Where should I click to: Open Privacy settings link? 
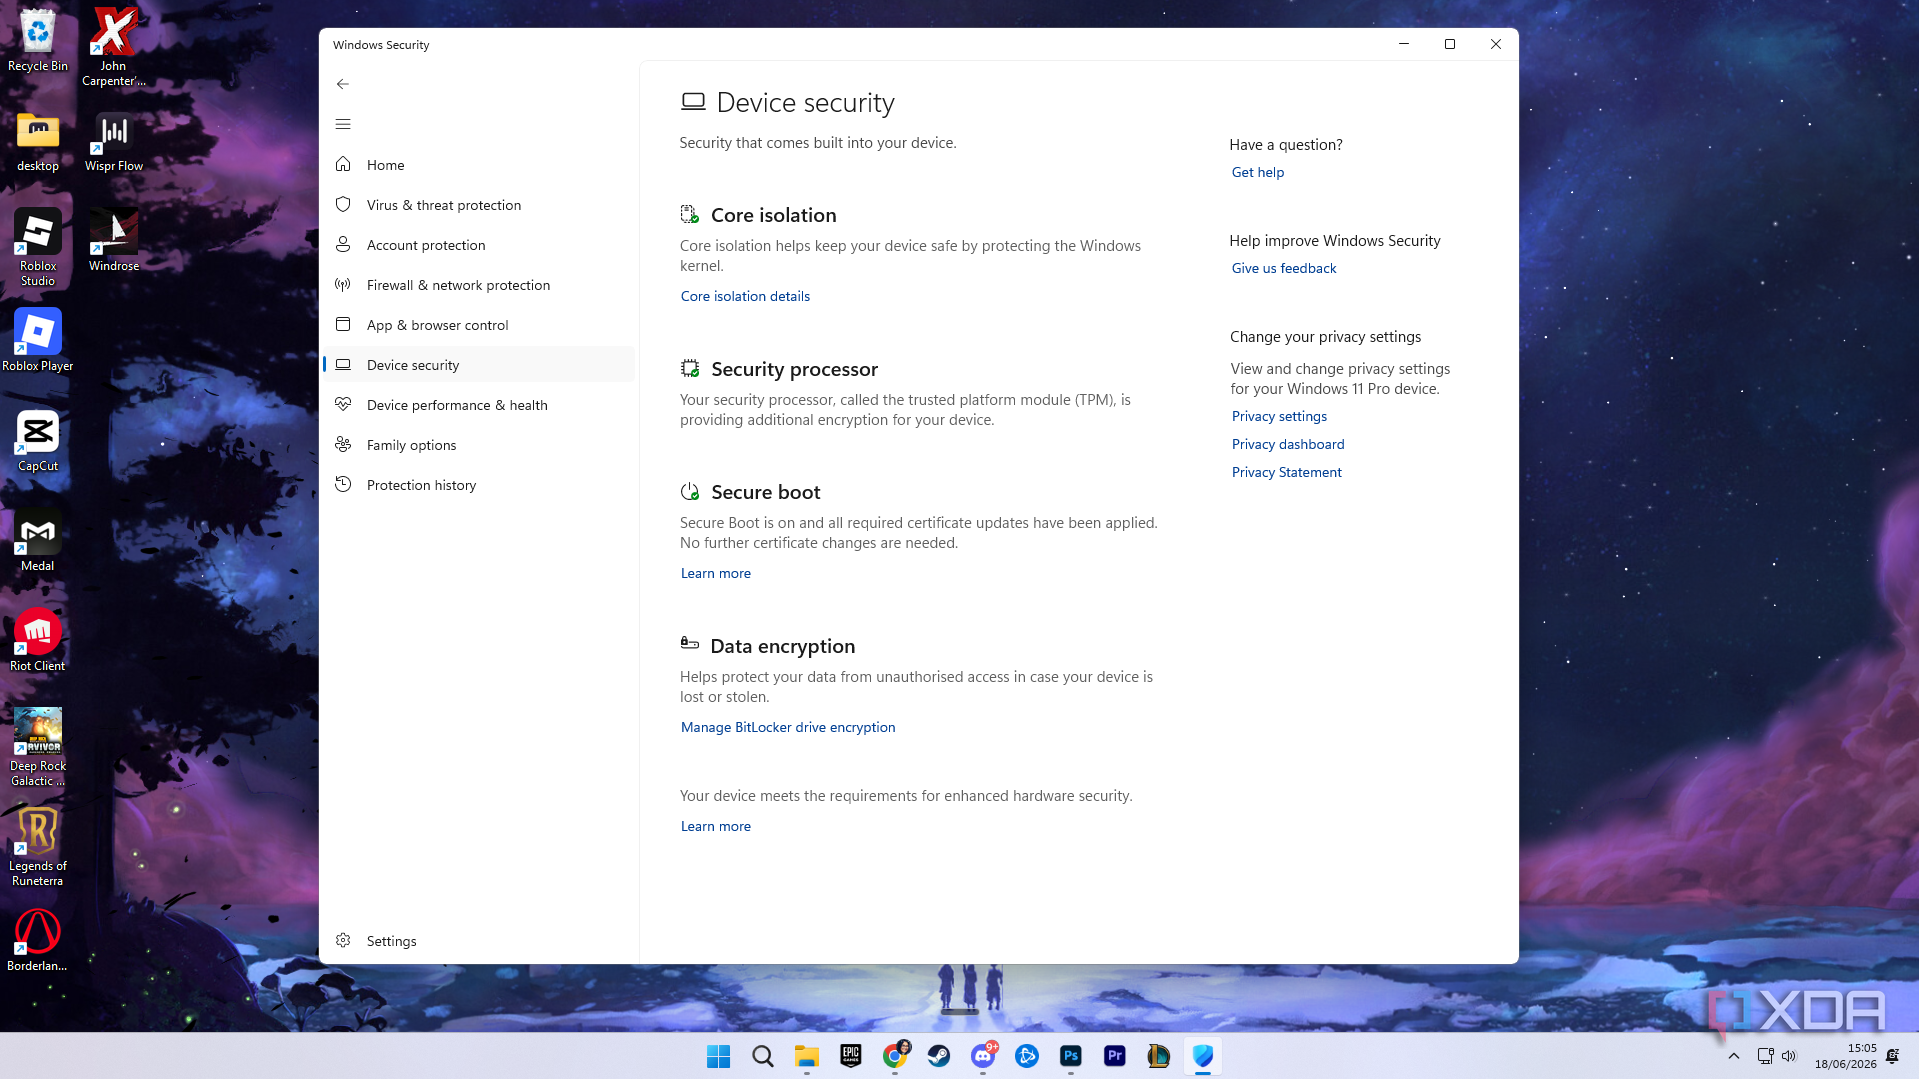[x=1279, y=416]
